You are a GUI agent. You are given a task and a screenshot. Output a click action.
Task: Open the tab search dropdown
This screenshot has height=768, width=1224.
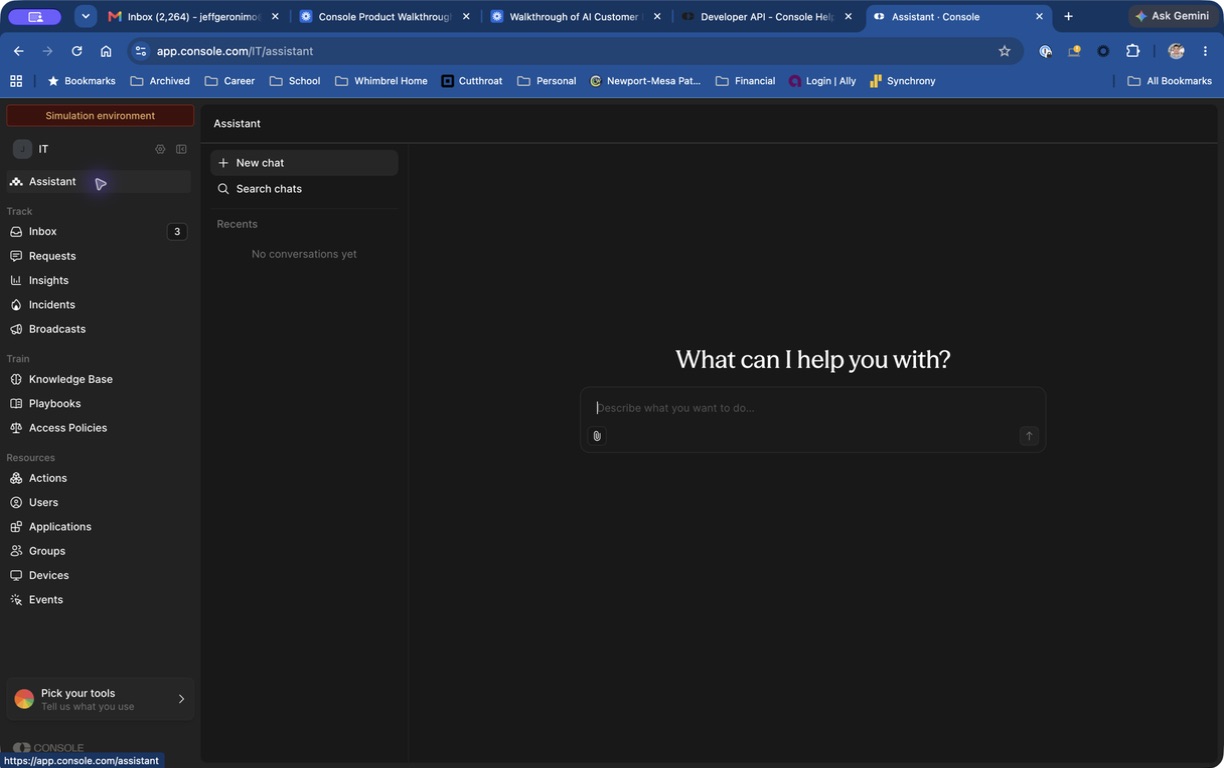[86, 17]
